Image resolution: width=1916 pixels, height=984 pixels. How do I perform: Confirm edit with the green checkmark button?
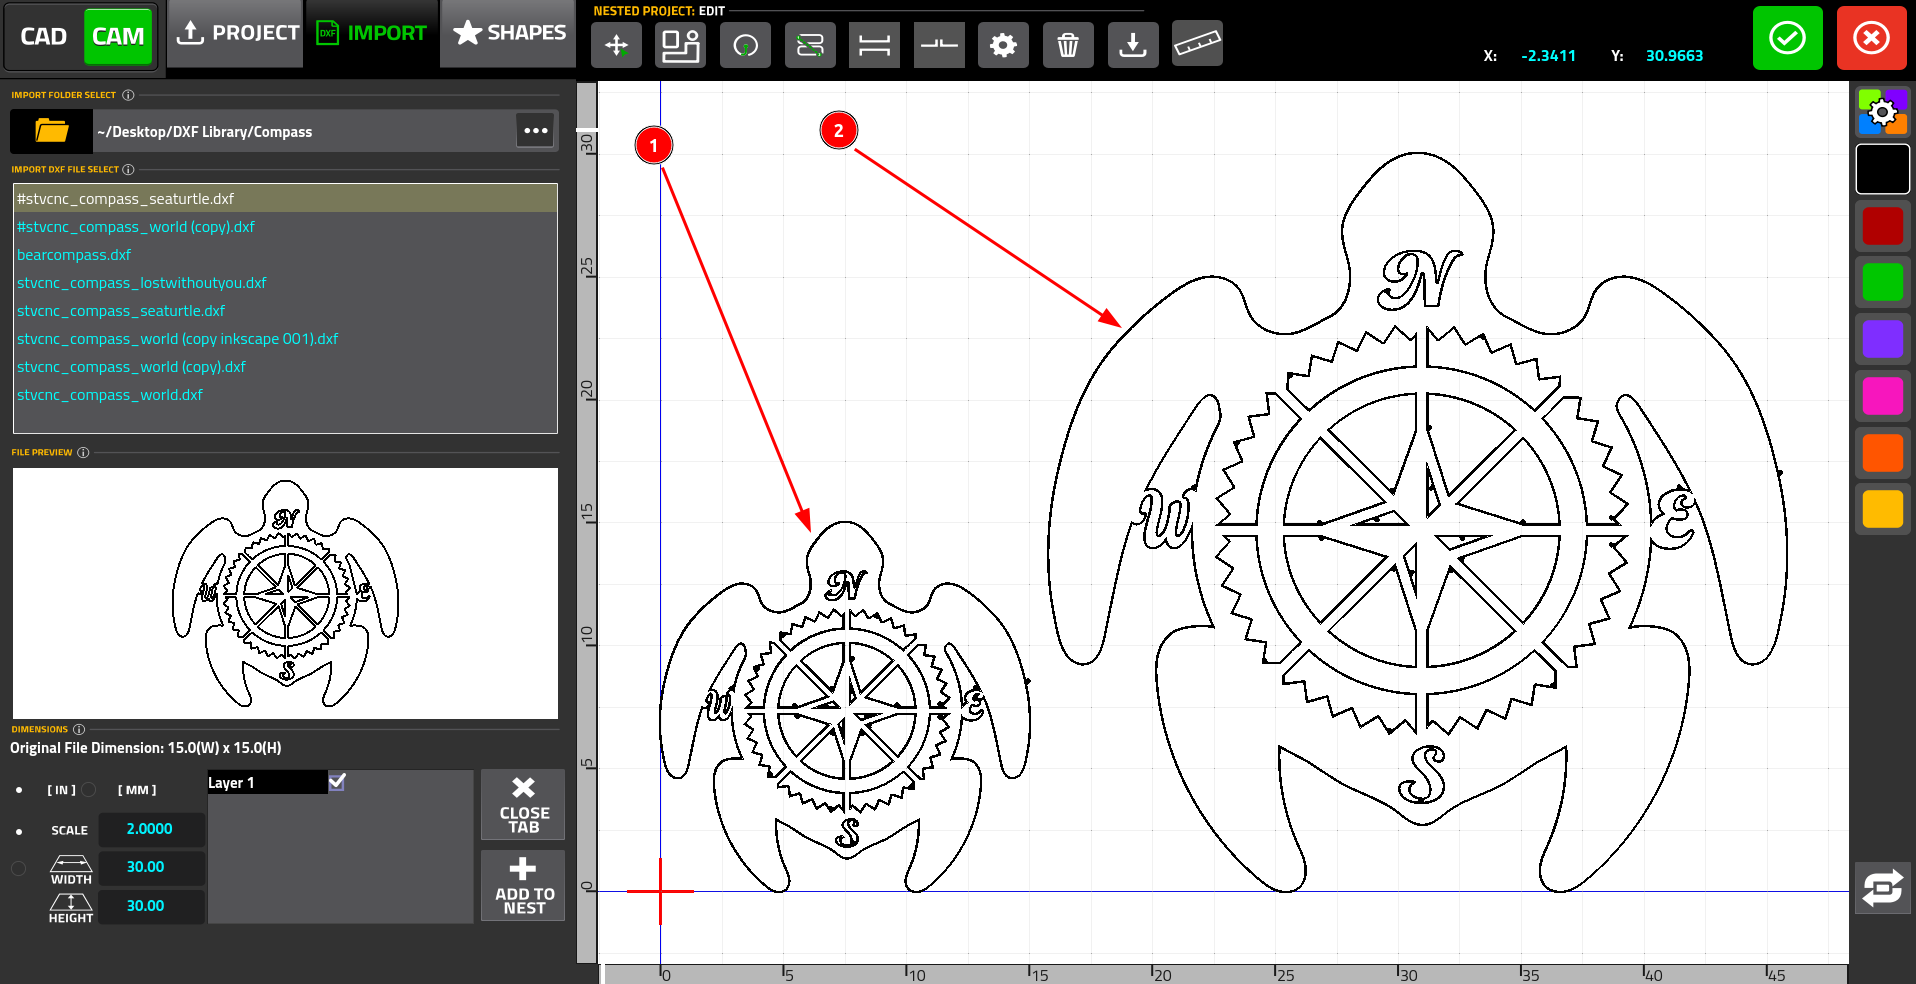[x=1787, y=39]
